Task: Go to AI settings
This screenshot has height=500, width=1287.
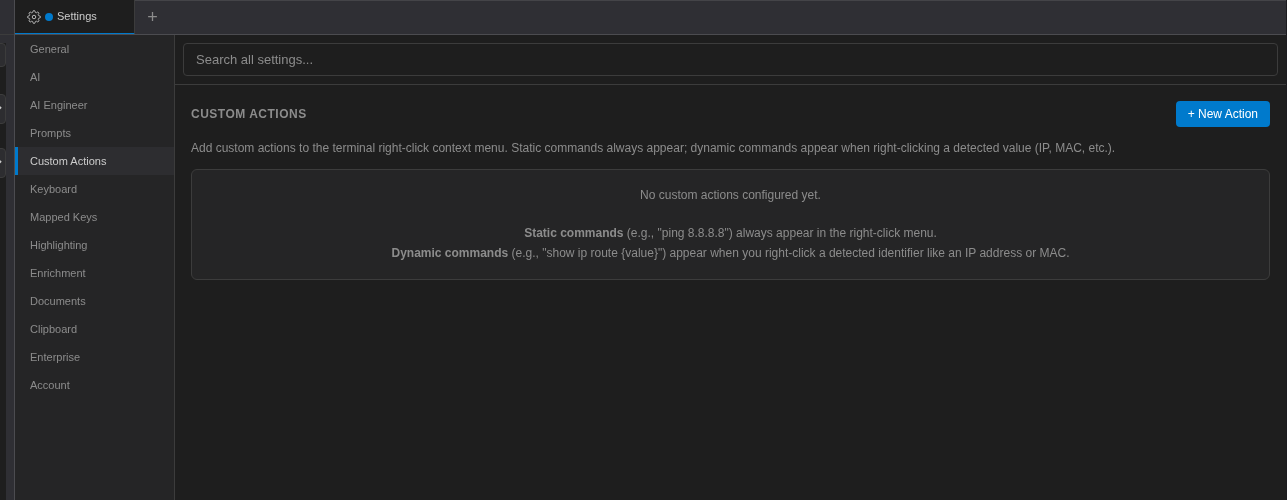Action: point(95,77)
